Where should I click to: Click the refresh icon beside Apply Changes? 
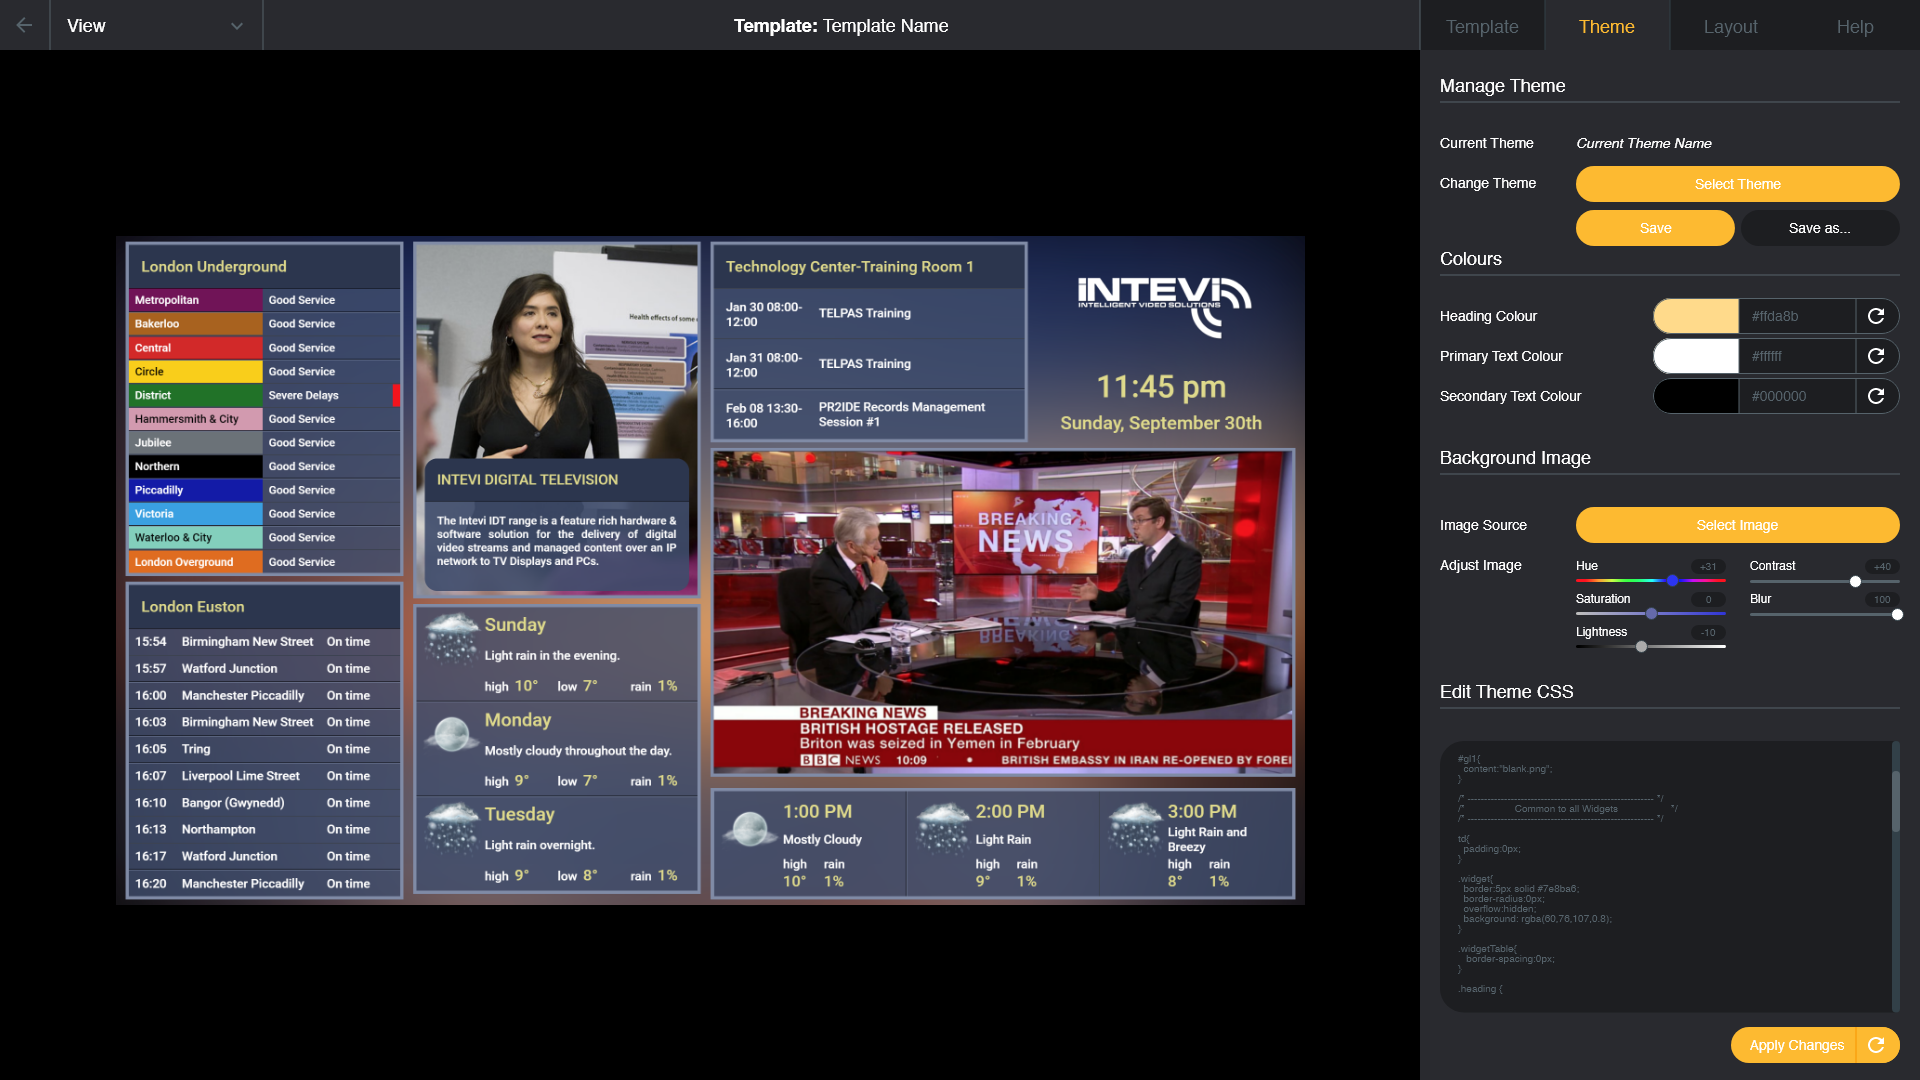point(1876,1045)
